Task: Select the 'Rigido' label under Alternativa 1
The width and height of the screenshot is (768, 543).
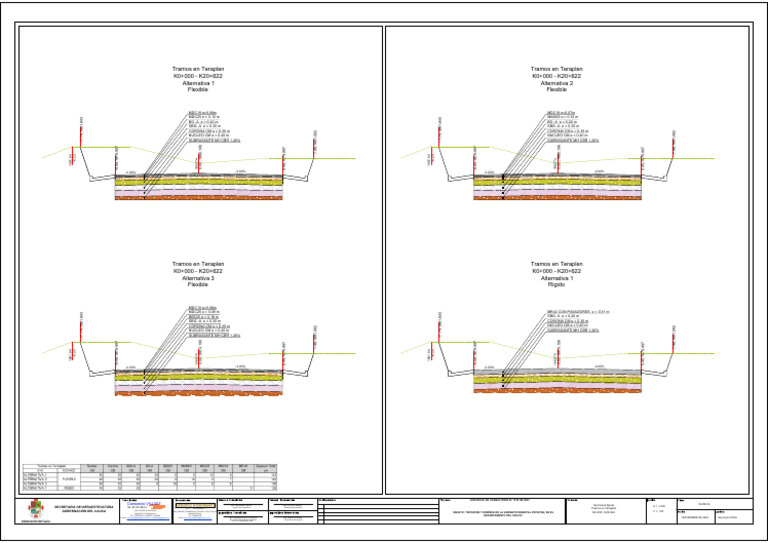Action: (556, 284)
